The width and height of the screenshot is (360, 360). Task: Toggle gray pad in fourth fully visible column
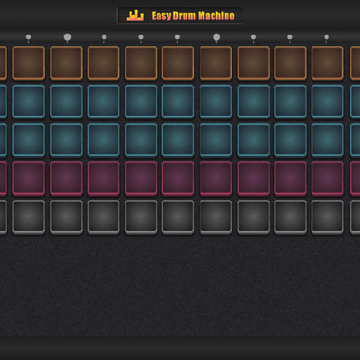pyautogui.click(x=141, y=217)
